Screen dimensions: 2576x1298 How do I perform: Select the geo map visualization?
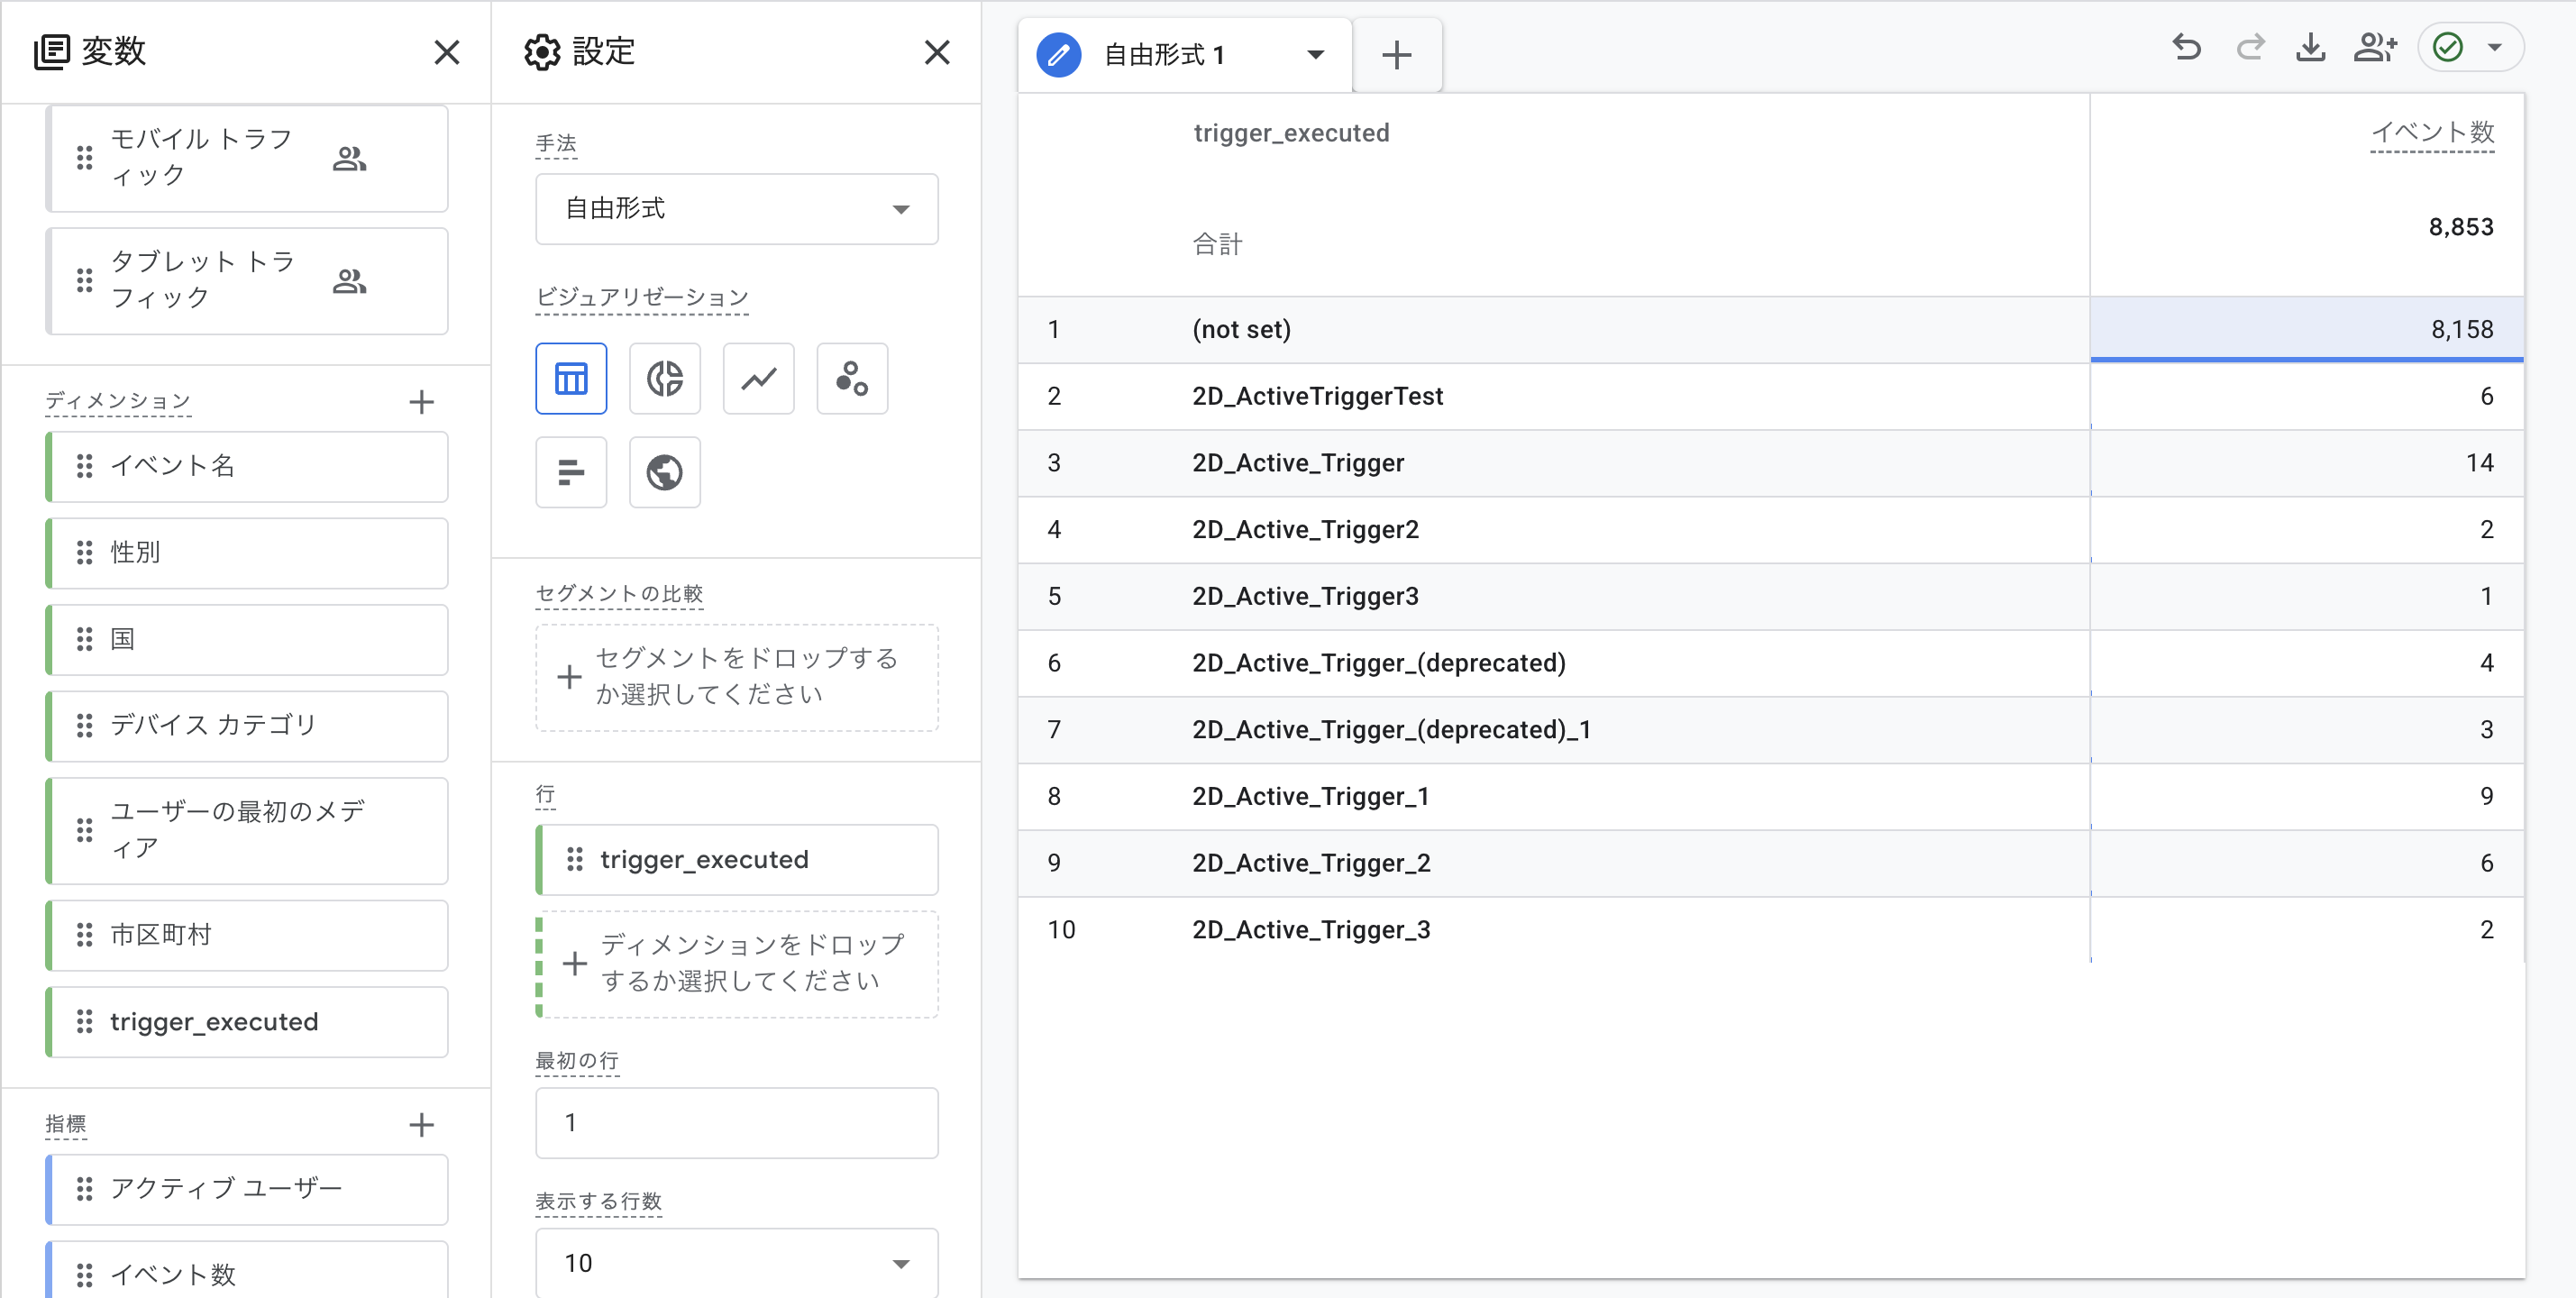[665, 472]
